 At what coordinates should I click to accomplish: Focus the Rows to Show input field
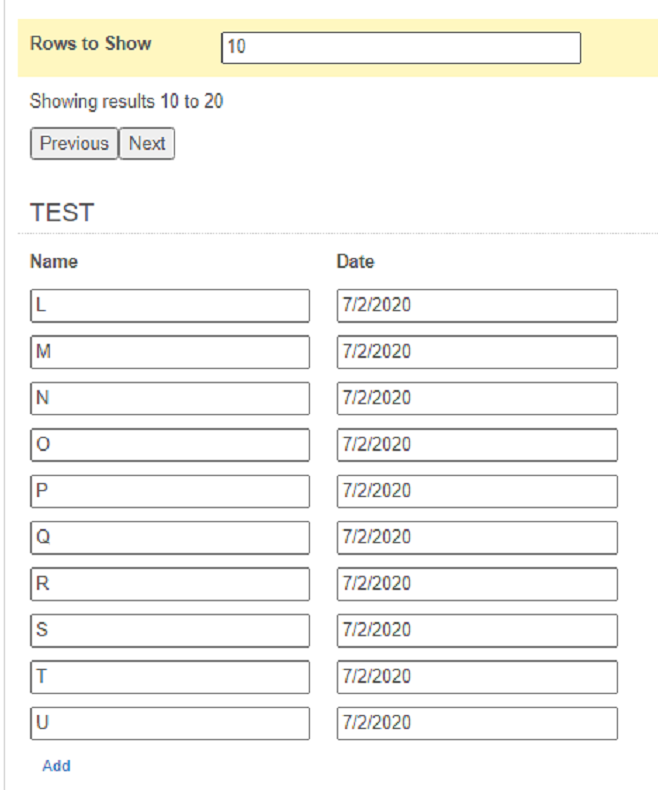pyautogui.click(x=401, y=48)
